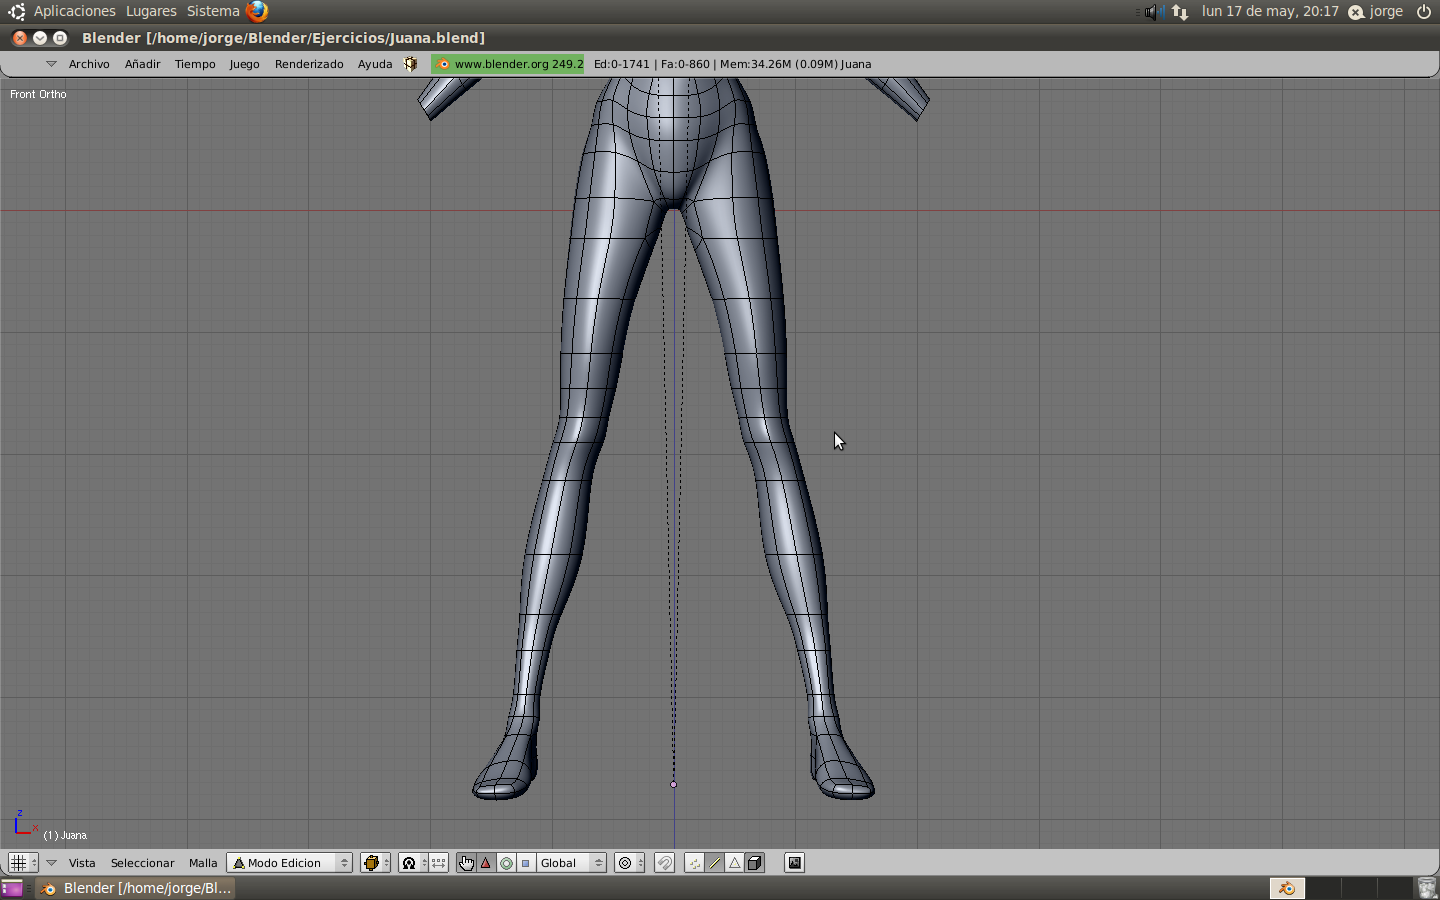This screenshot has height=900, width=1440.
Task: Select the scale manipulator square icon
Action: pyautogui.click(x=525, y=863)
